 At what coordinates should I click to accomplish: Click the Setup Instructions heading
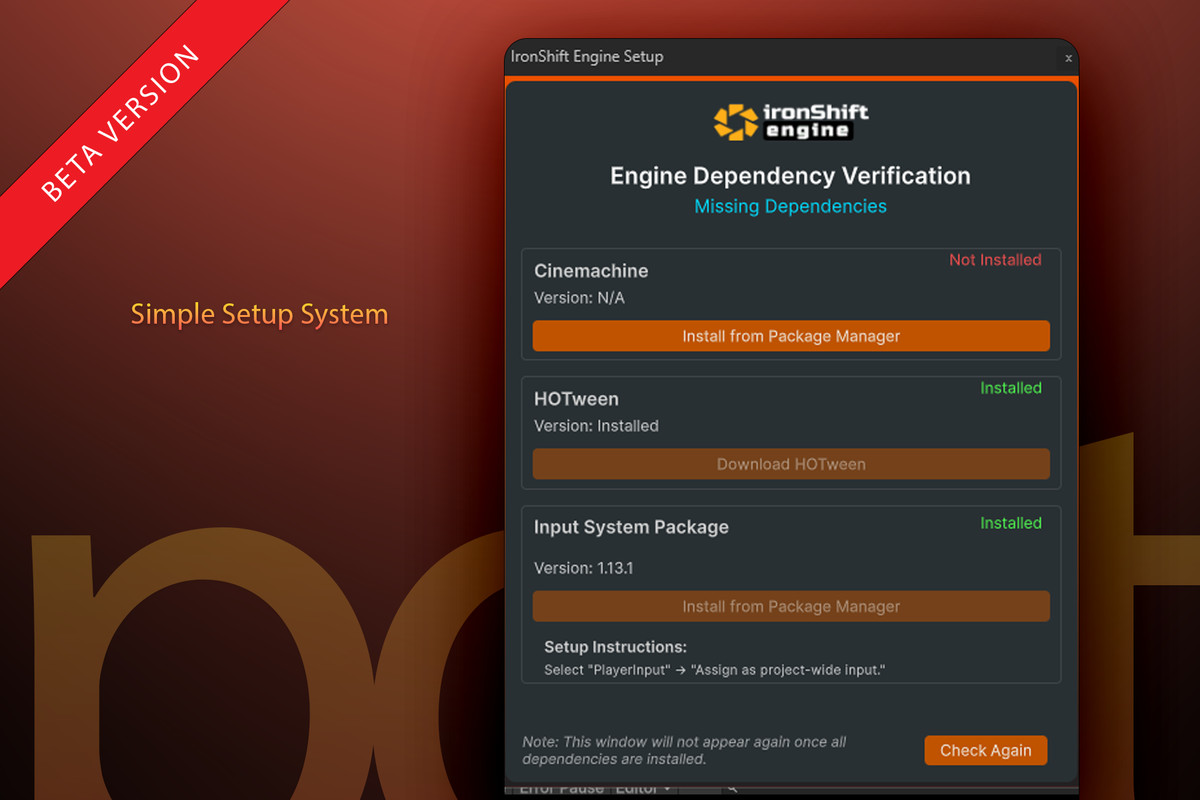tap(615, 647)
